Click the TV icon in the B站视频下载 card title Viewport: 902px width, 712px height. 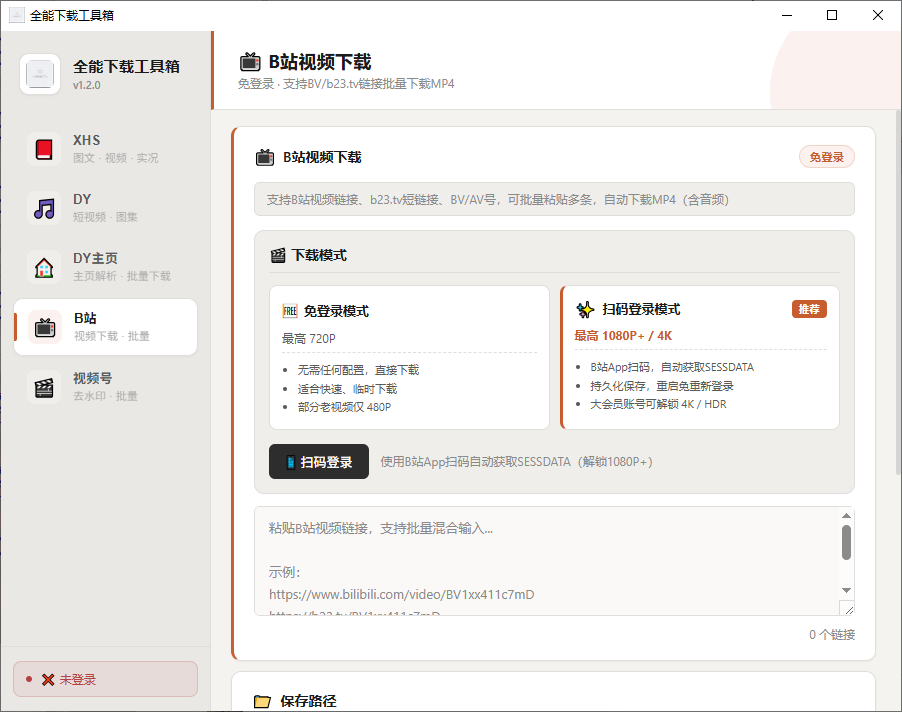coord(265,157)
